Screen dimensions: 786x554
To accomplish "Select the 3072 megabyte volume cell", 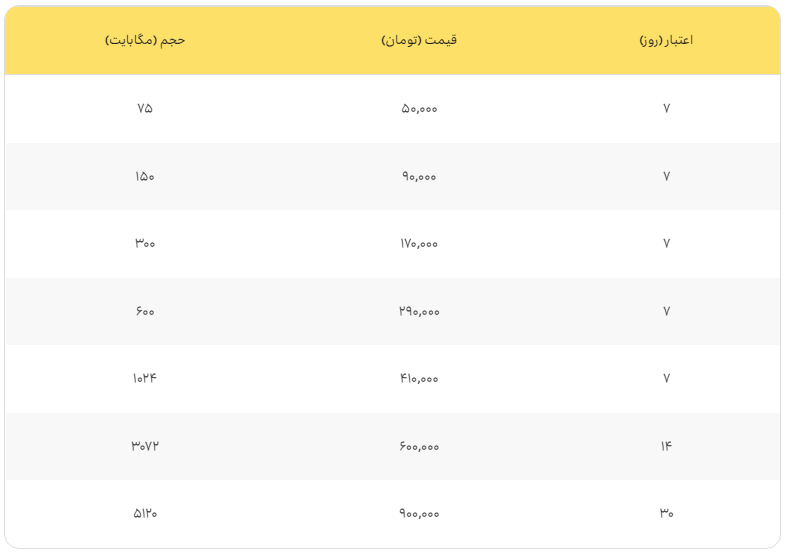I will tap(145, 446).
